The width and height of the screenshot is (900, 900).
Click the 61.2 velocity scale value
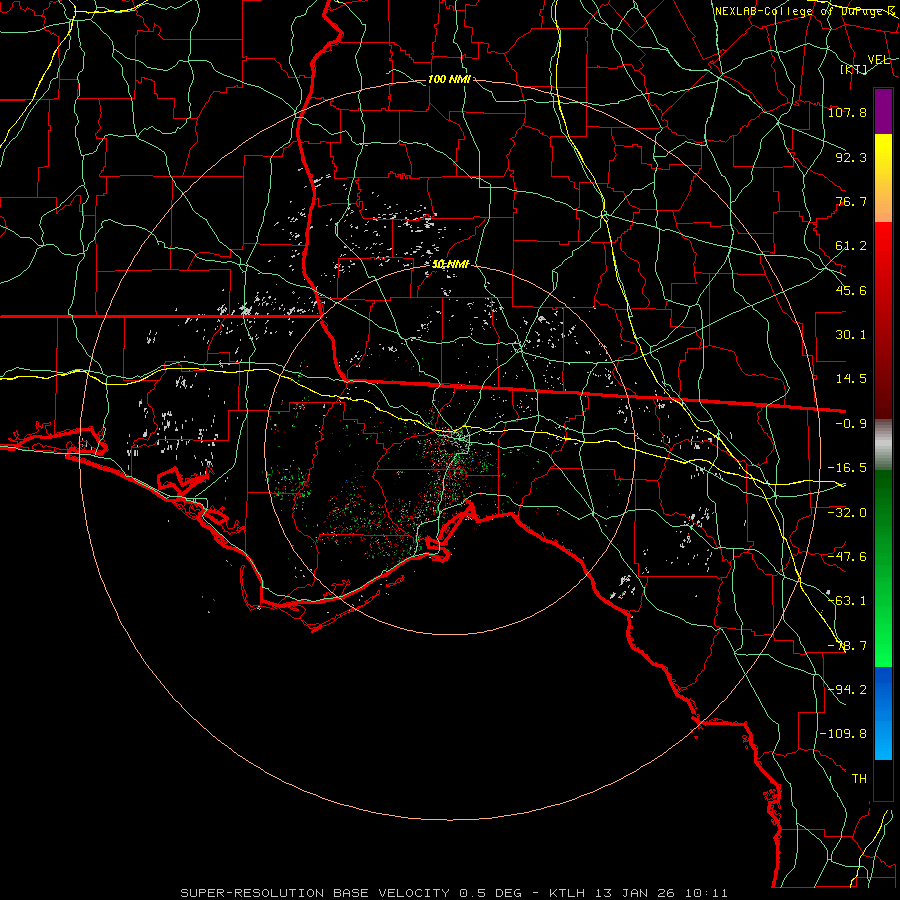pos(851,246)
